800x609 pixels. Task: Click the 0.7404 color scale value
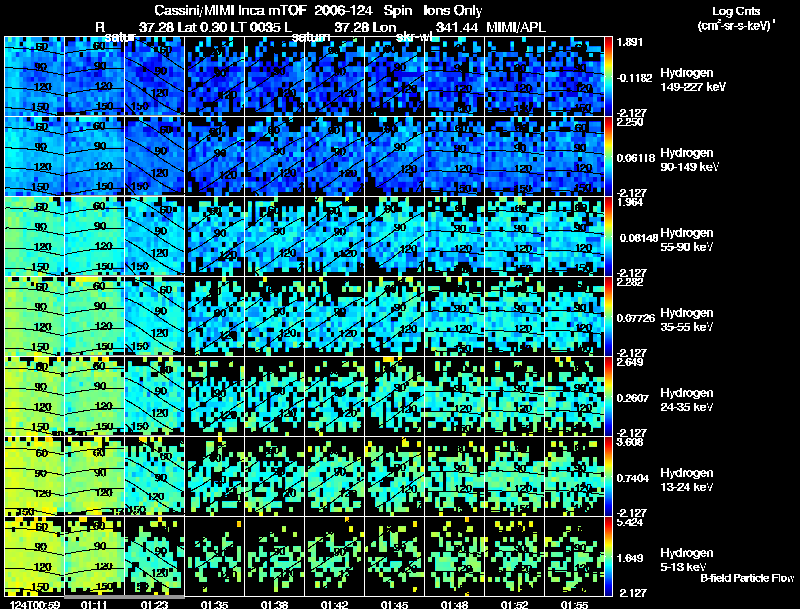633,478
